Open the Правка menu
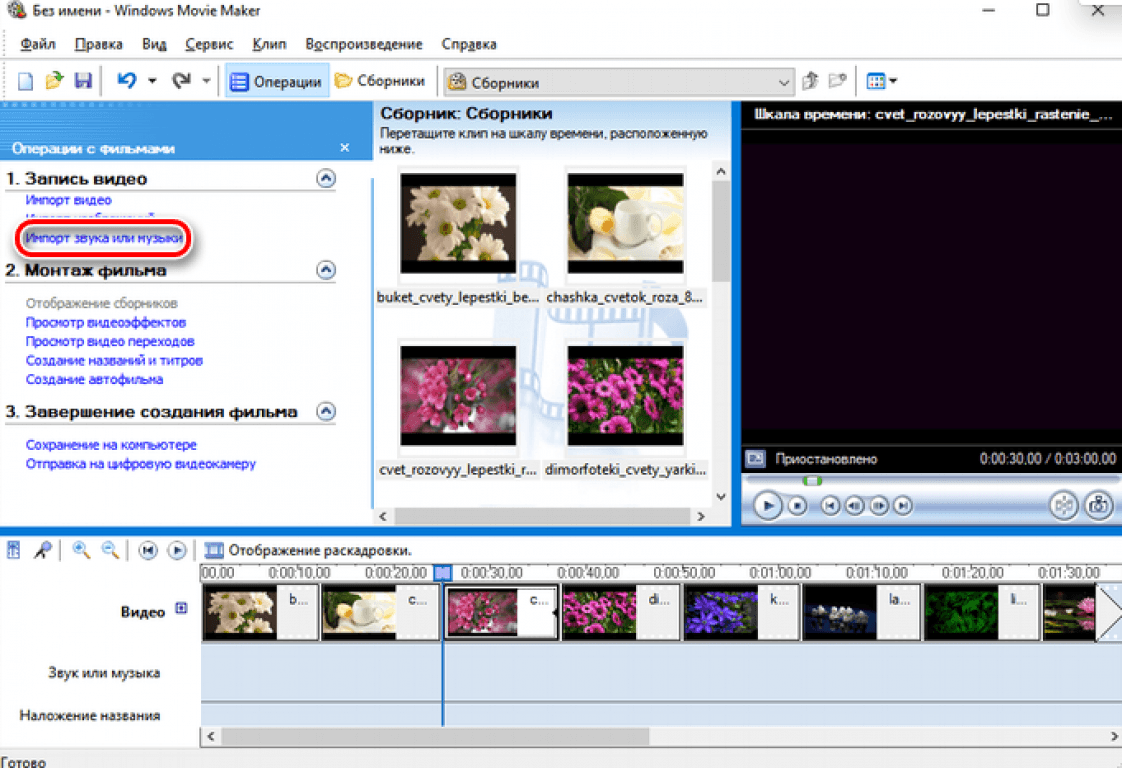This screenshot has height=768, width=1122. pyautogui.click(x=99, y=44)
